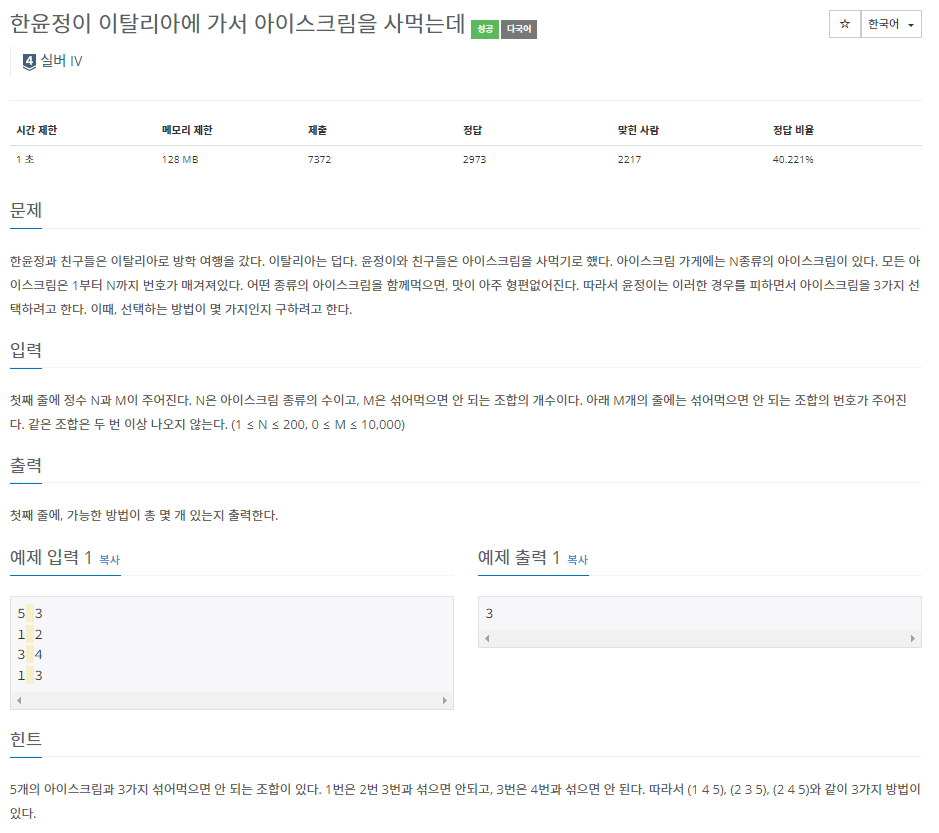Click the sample input line 1 3
This screenshot has height=833, width=939.
click(30, 676)
